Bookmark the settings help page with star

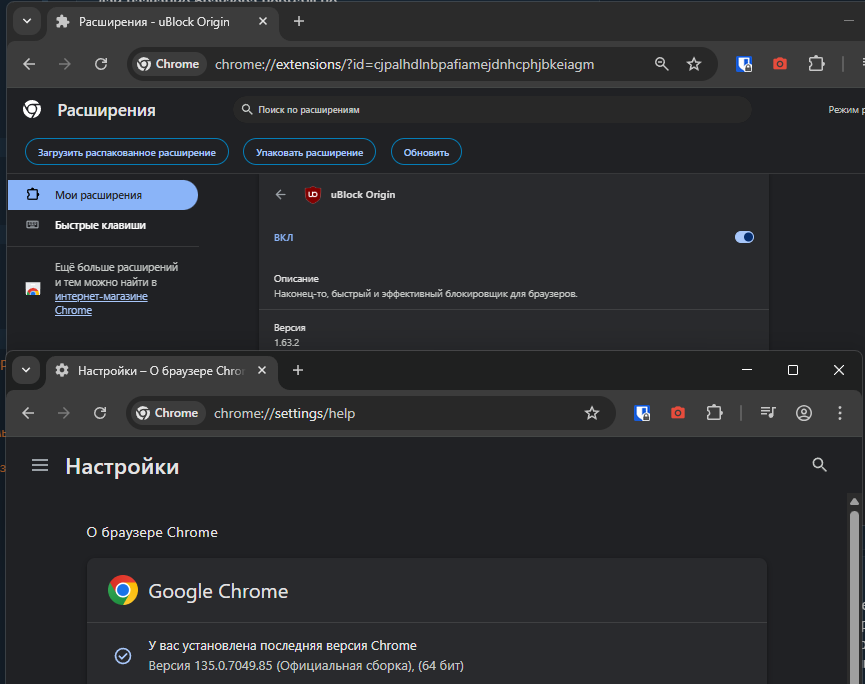coord(591,413)
